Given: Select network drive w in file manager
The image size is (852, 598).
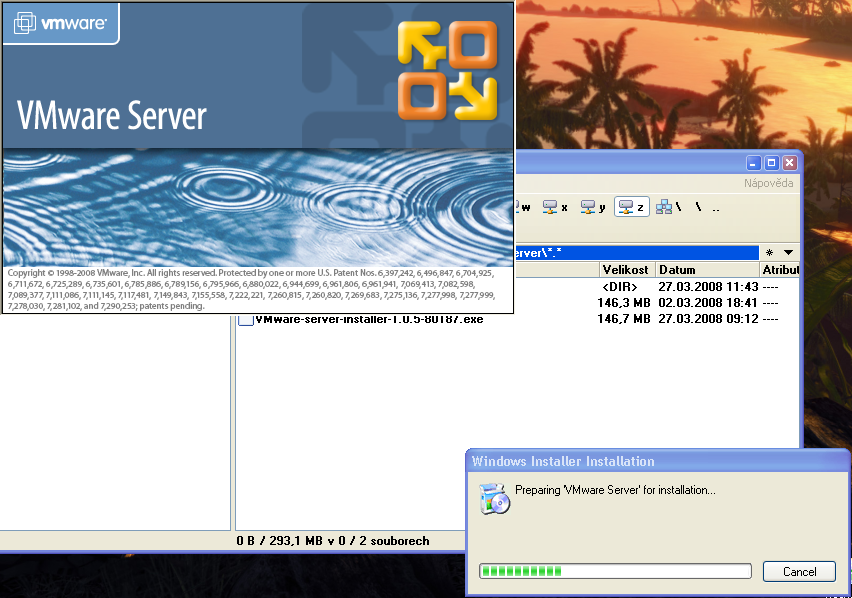Looking at the screenshot, I should click(x=523, y=207).
